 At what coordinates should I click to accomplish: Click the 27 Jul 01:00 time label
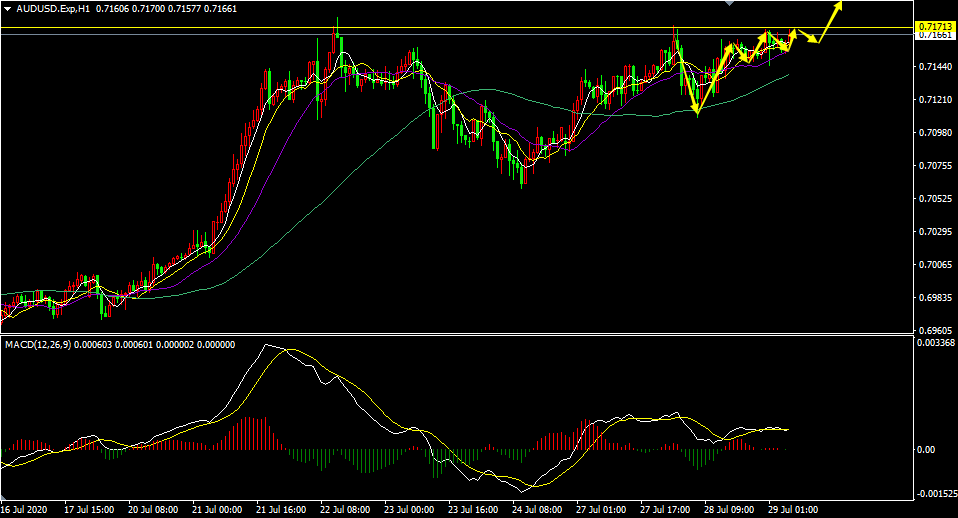click(x=601, y=509)
